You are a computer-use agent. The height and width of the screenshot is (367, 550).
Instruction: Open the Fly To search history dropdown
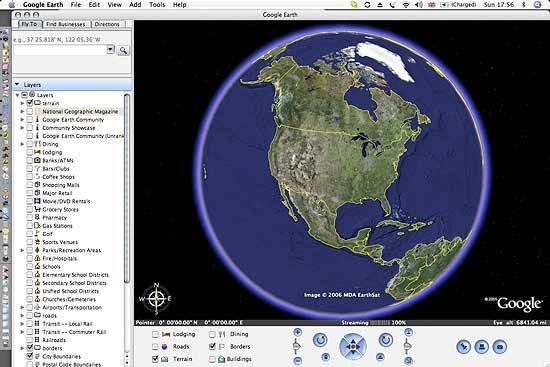[110, 49]
